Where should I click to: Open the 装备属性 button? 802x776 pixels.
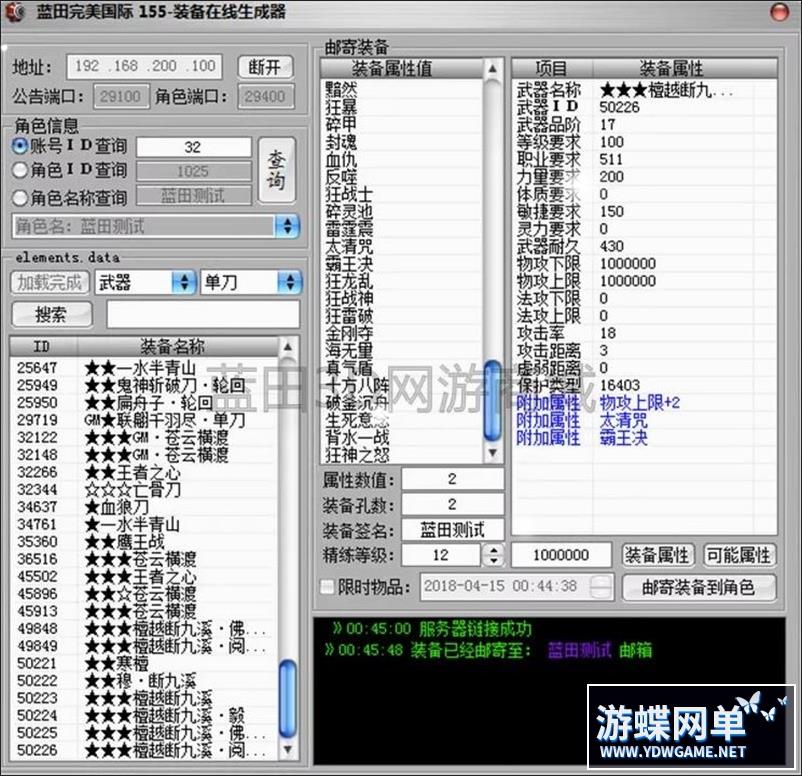(657, 555)
